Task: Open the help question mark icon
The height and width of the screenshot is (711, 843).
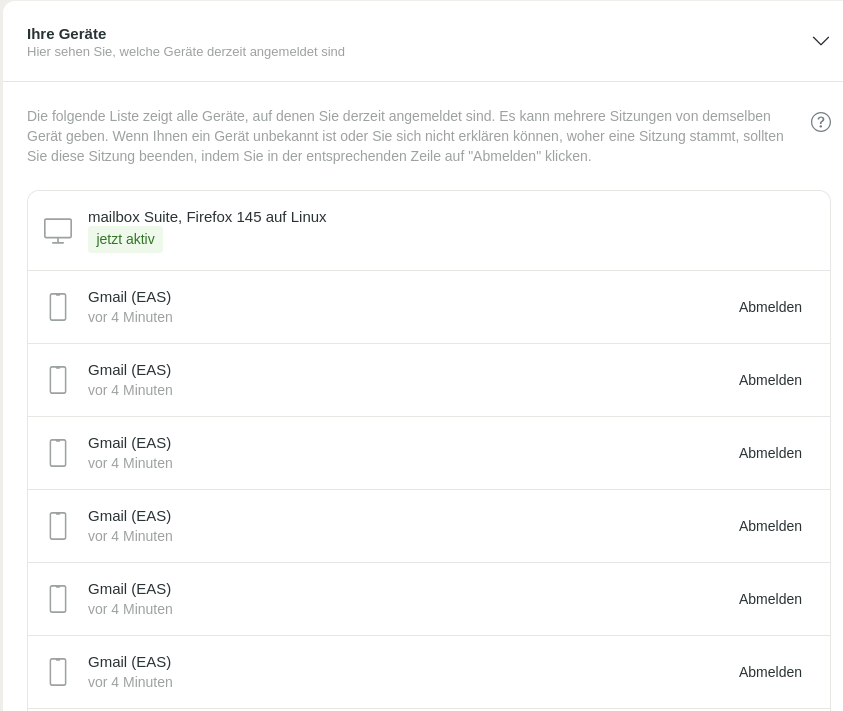Action: coord(820,122)
